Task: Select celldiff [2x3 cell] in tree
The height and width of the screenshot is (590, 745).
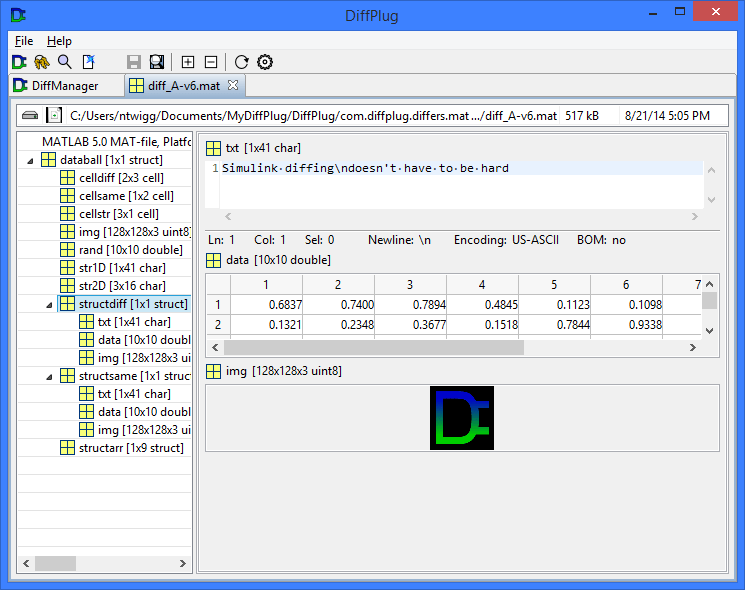Action: tap(121, 178)
